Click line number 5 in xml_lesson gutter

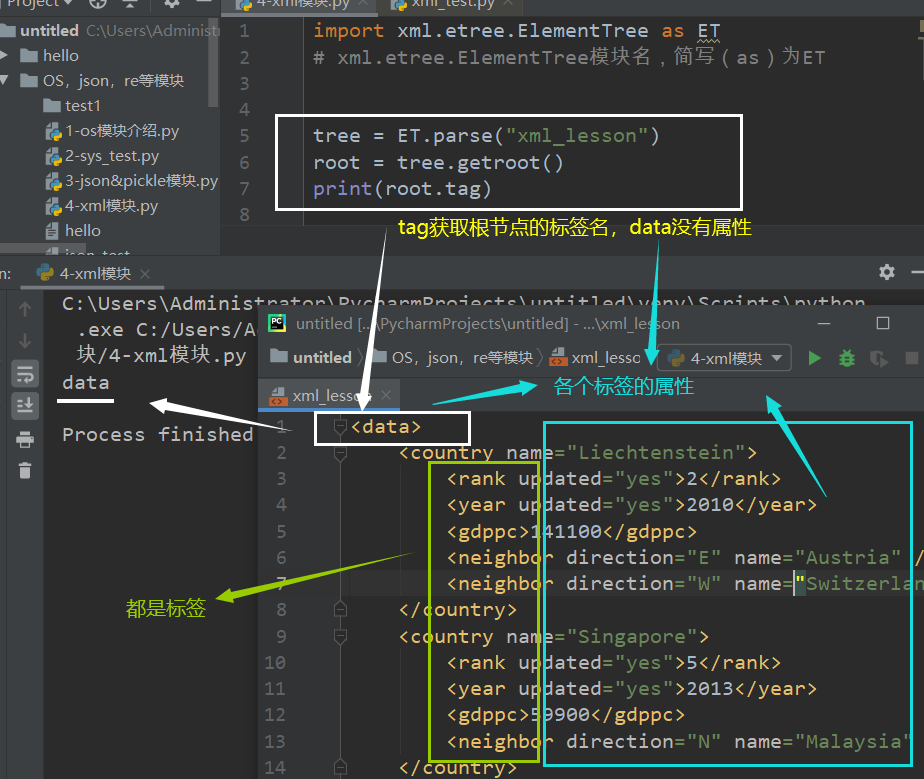click(282, 532)
